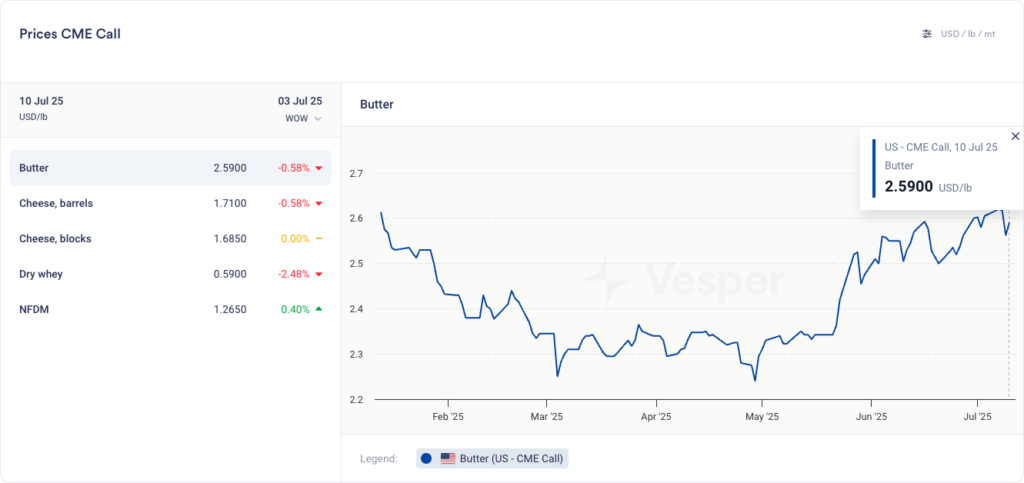Click the chevron next to WOW
Image resolution: width=1024 pixels, height=483 pixels.
318,118
